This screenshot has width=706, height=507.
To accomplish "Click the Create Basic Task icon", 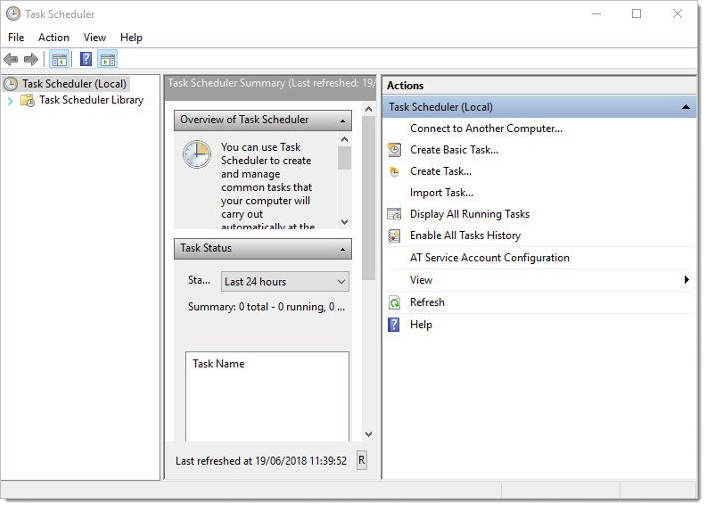I will tap(394, 150).
